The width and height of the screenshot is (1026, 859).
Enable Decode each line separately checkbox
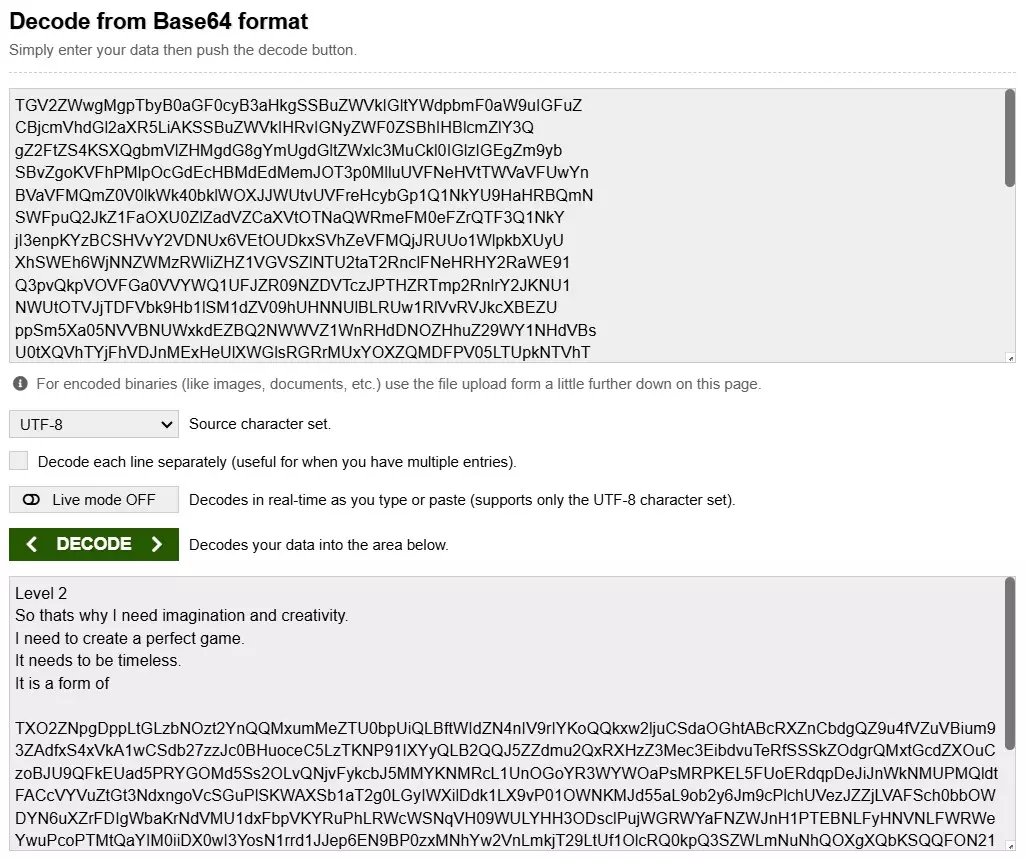(18, 461)
